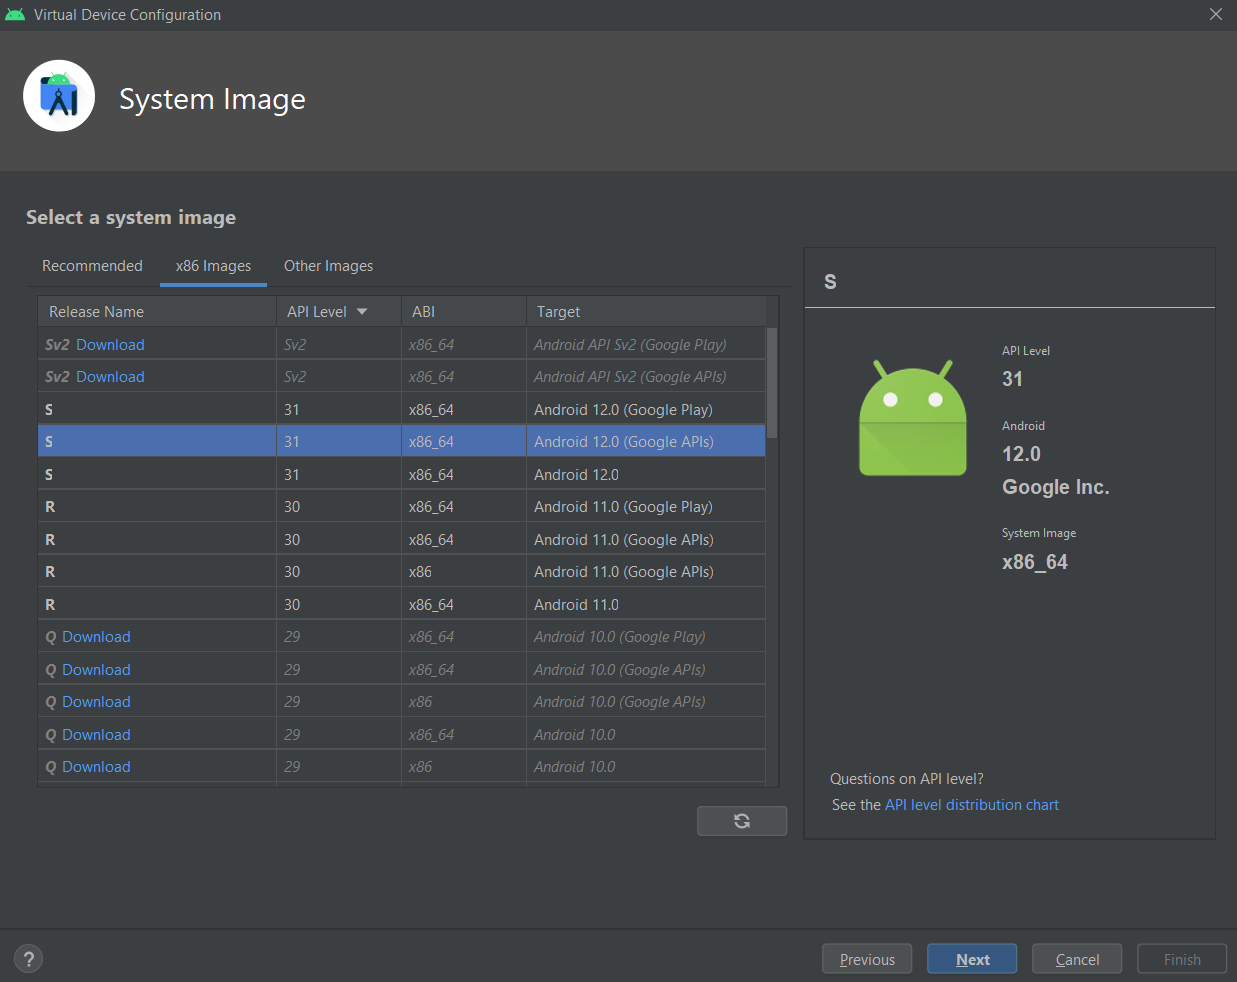Click the refresh system images icon button

click(x=742, y=821)
